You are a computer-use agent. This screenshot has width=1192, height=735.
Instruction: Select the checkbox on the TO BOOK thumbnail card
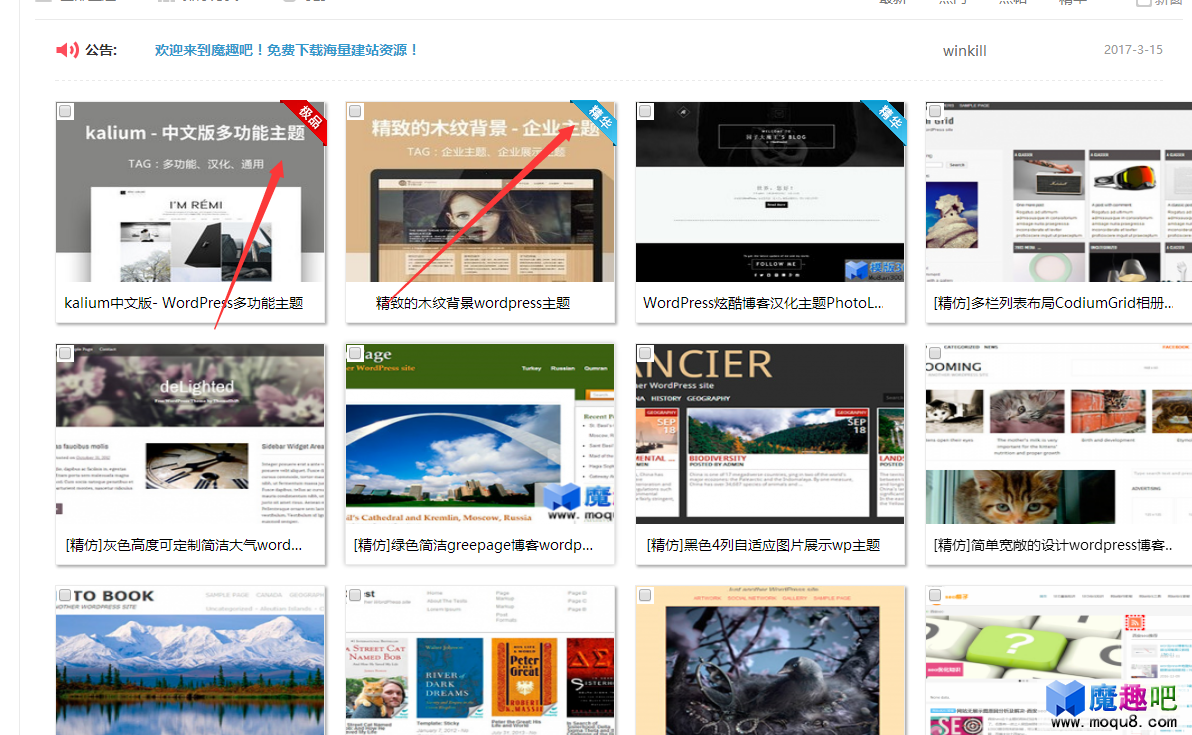pos(65,595)
